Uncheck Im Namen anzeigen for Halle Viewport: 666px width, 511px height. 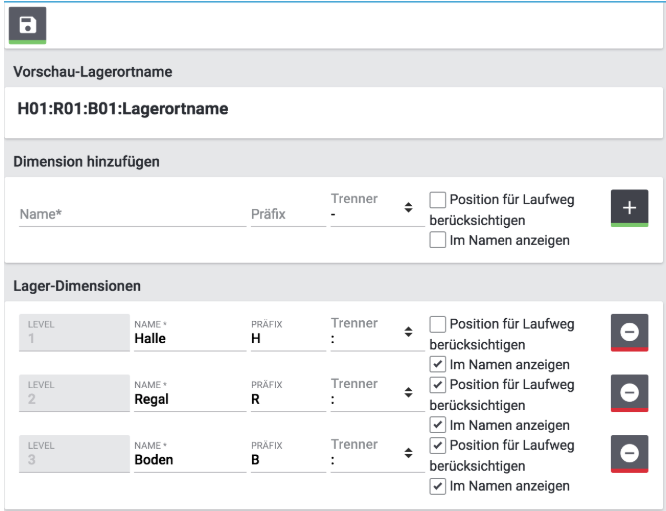(437, 364)
